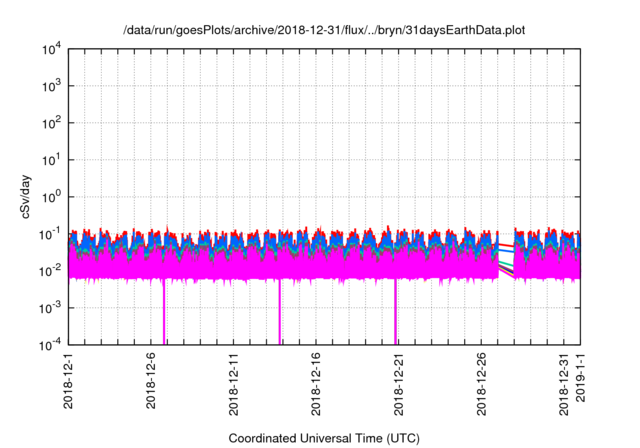Click the magenta dropout spike near 2018-12-7

point(164,312)
